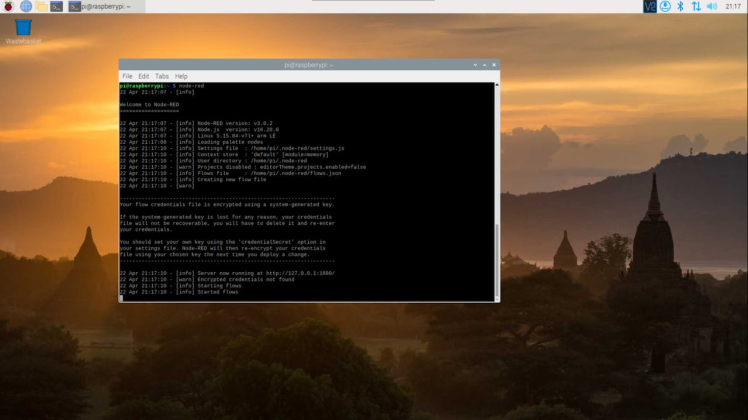Click the 21:17 panel clock
The image size is (748, 420).
click(732, 6)
